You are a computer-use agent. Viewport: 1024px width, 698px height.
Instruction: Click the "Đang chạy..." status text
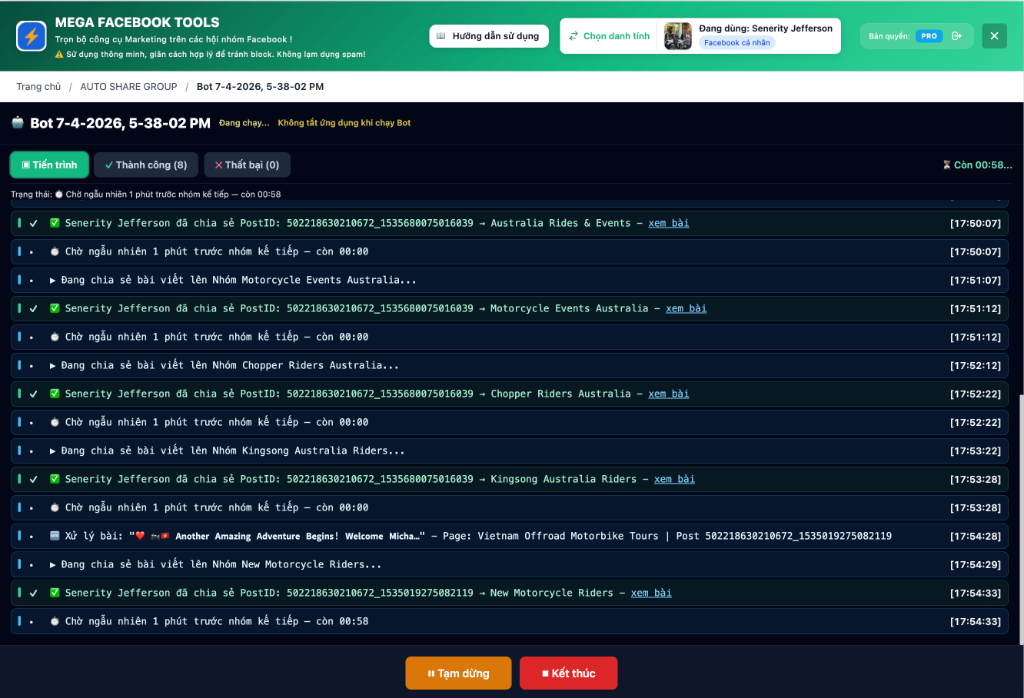(x=244, y=123)
